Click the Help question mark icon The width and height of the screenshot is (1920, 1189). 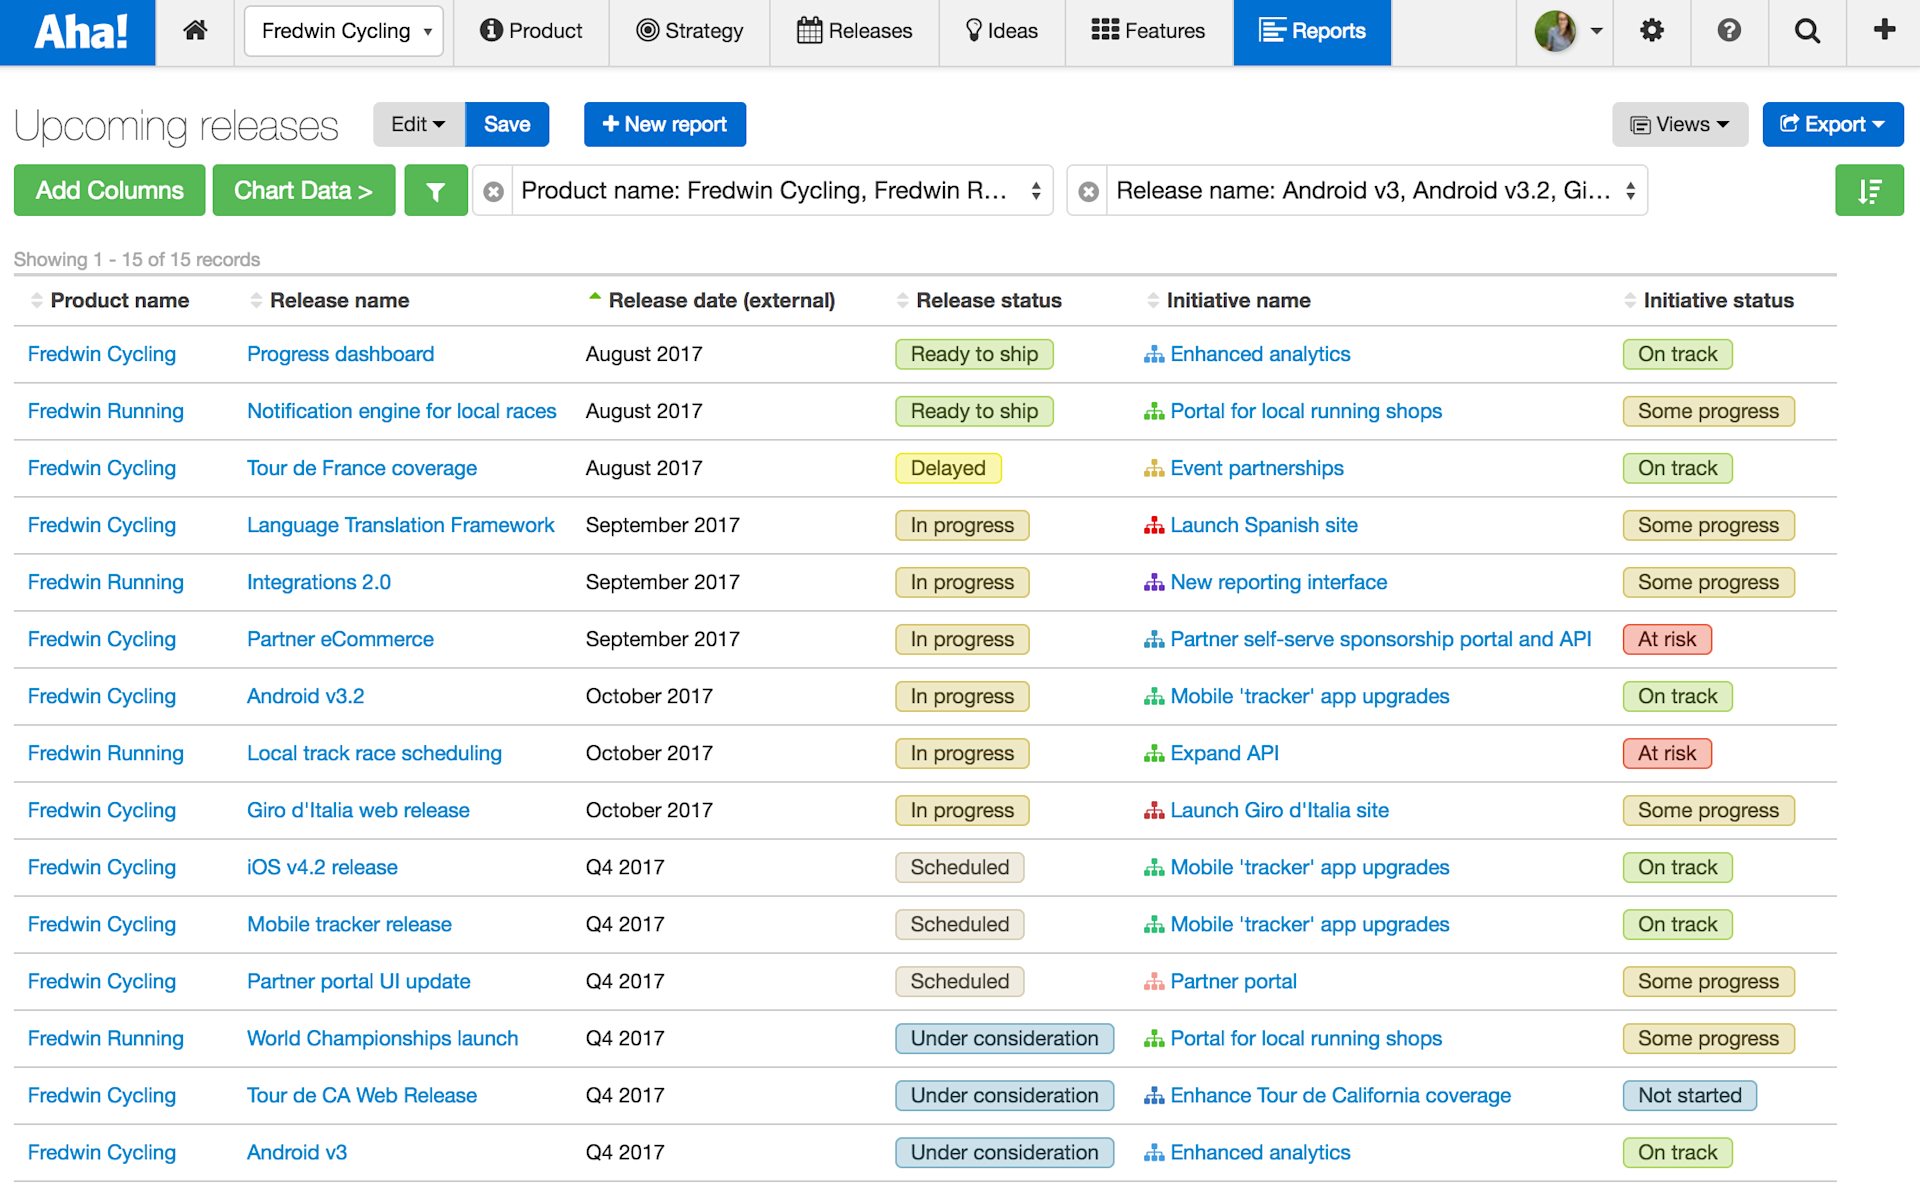pos(1729,31)
